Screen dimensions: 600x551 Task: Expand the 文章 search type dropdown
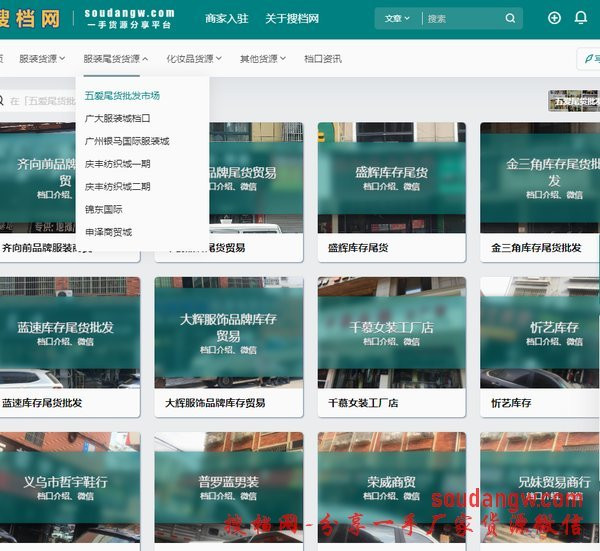[x=397, y=18]
